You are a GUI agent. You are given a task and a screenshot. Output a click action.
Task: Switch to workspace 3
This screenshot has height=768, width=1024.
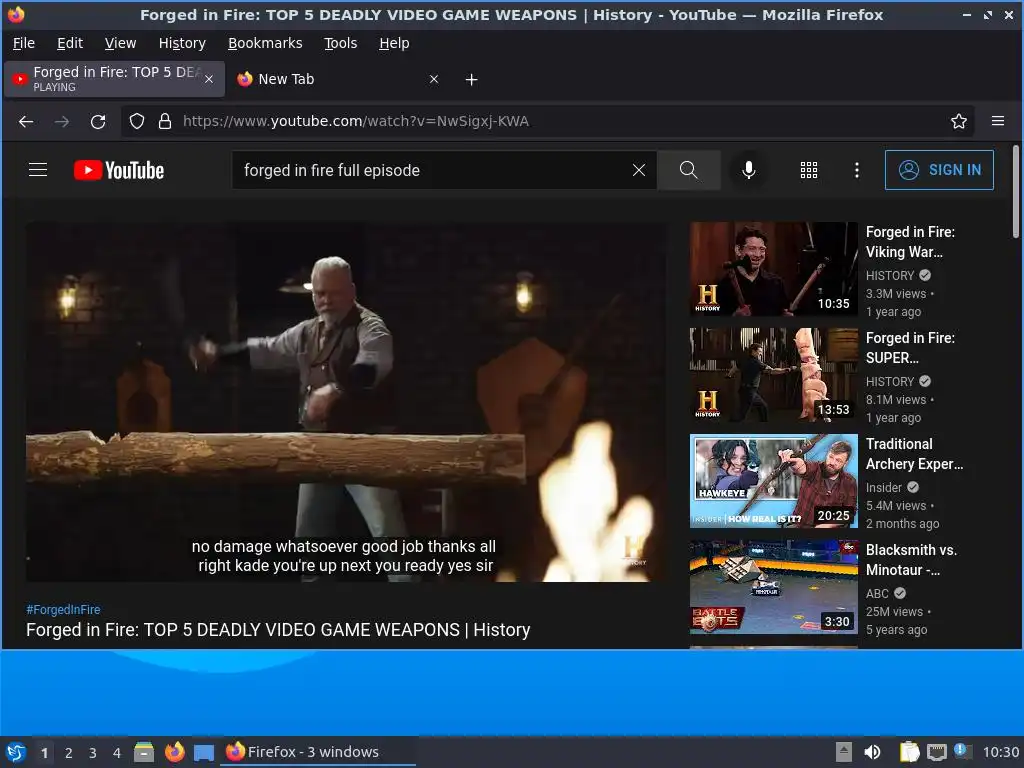(x=93, y=753)
